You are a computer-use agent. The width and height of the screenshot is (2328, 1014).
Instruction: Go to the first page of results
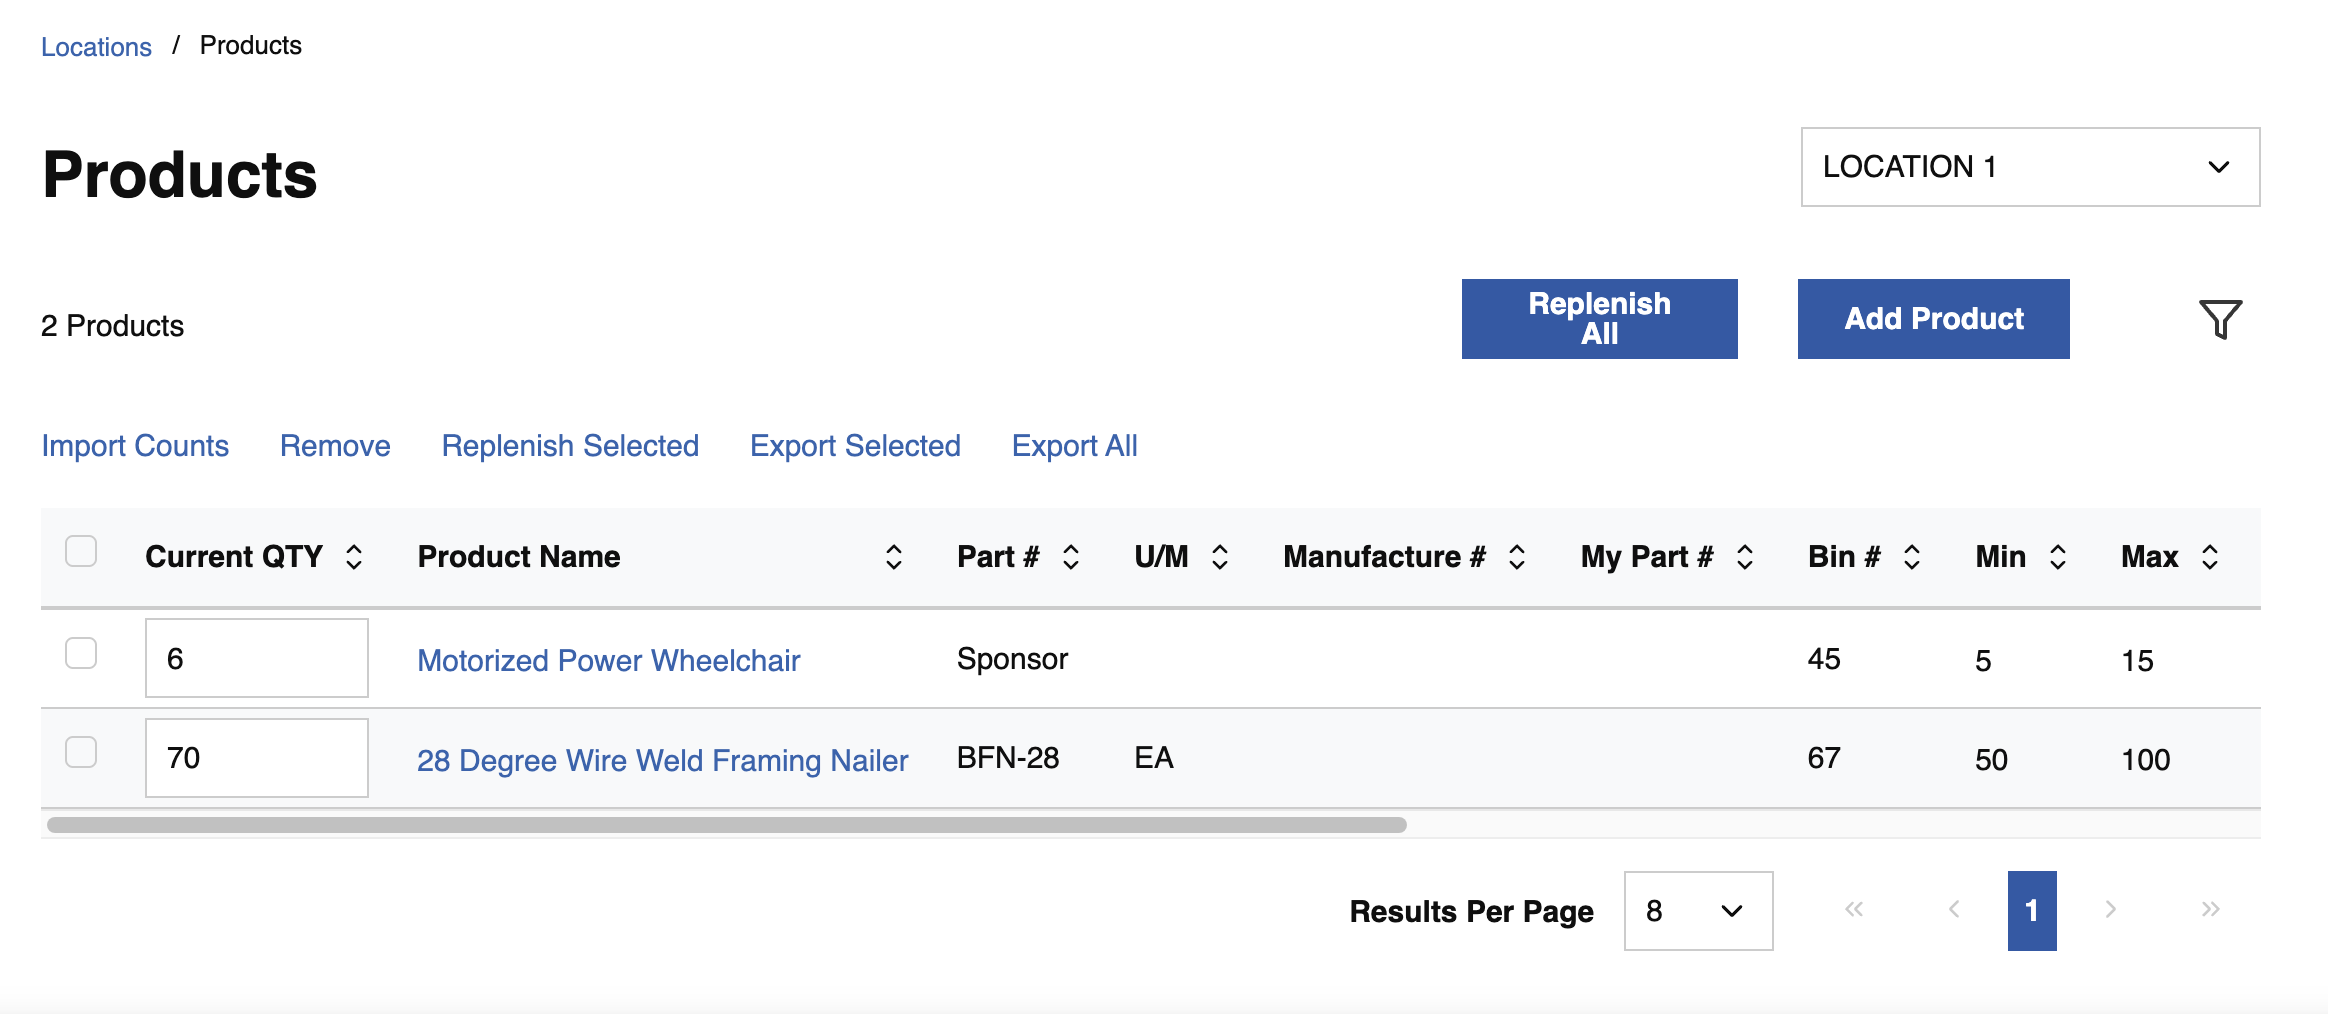click(1855, 910)
